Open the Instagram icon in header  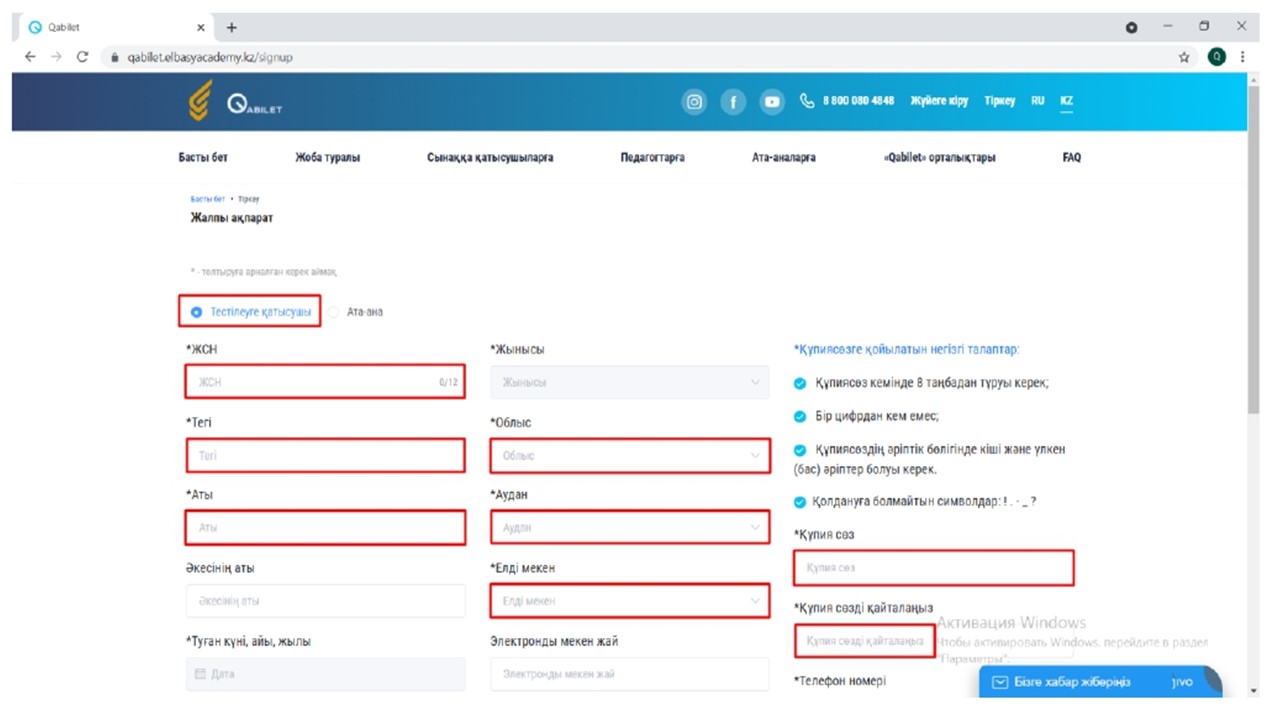pyautogui.click(x=694, y=102)
